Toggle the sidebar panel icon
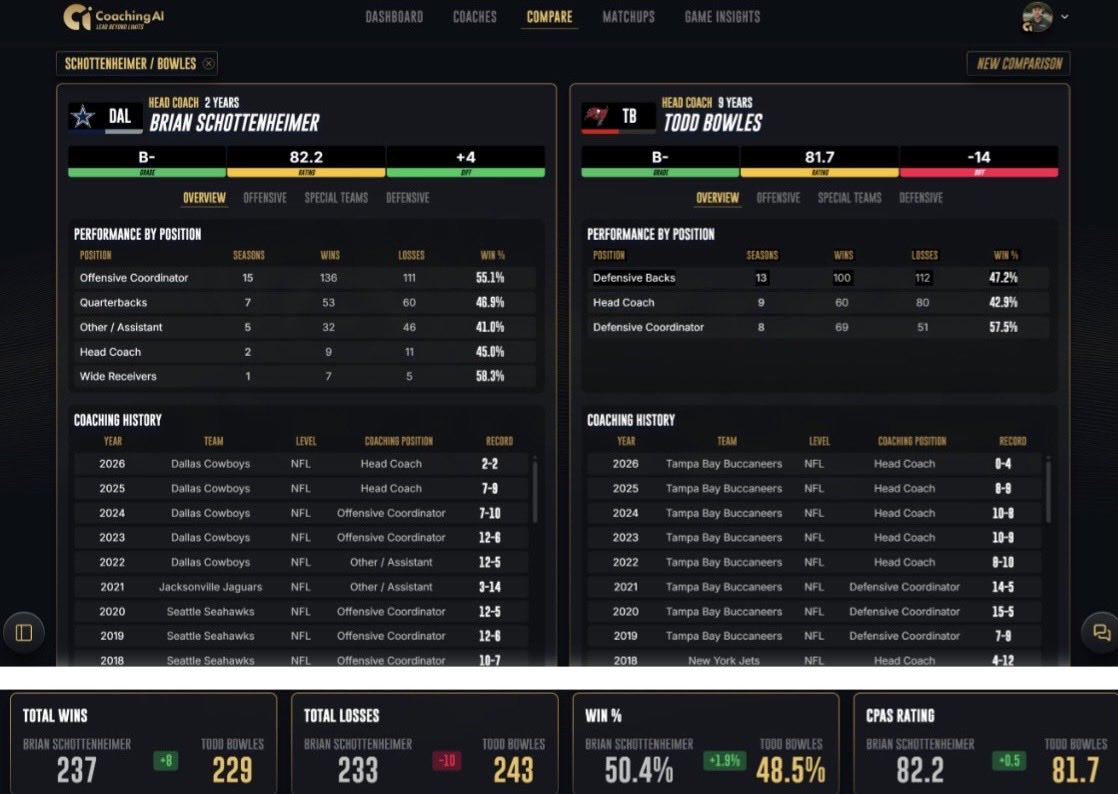This screenshot has width=1118, height=794. 24,632
